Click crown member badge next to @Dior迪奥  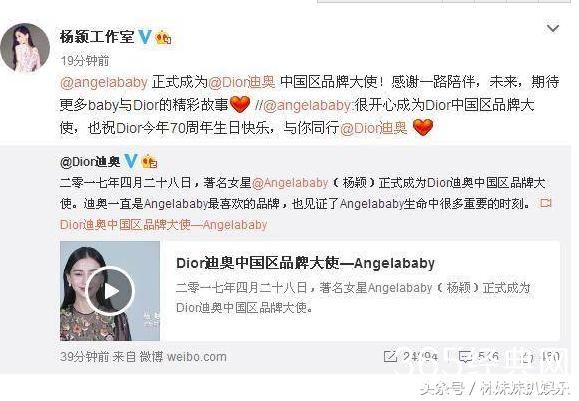(150, 162)
